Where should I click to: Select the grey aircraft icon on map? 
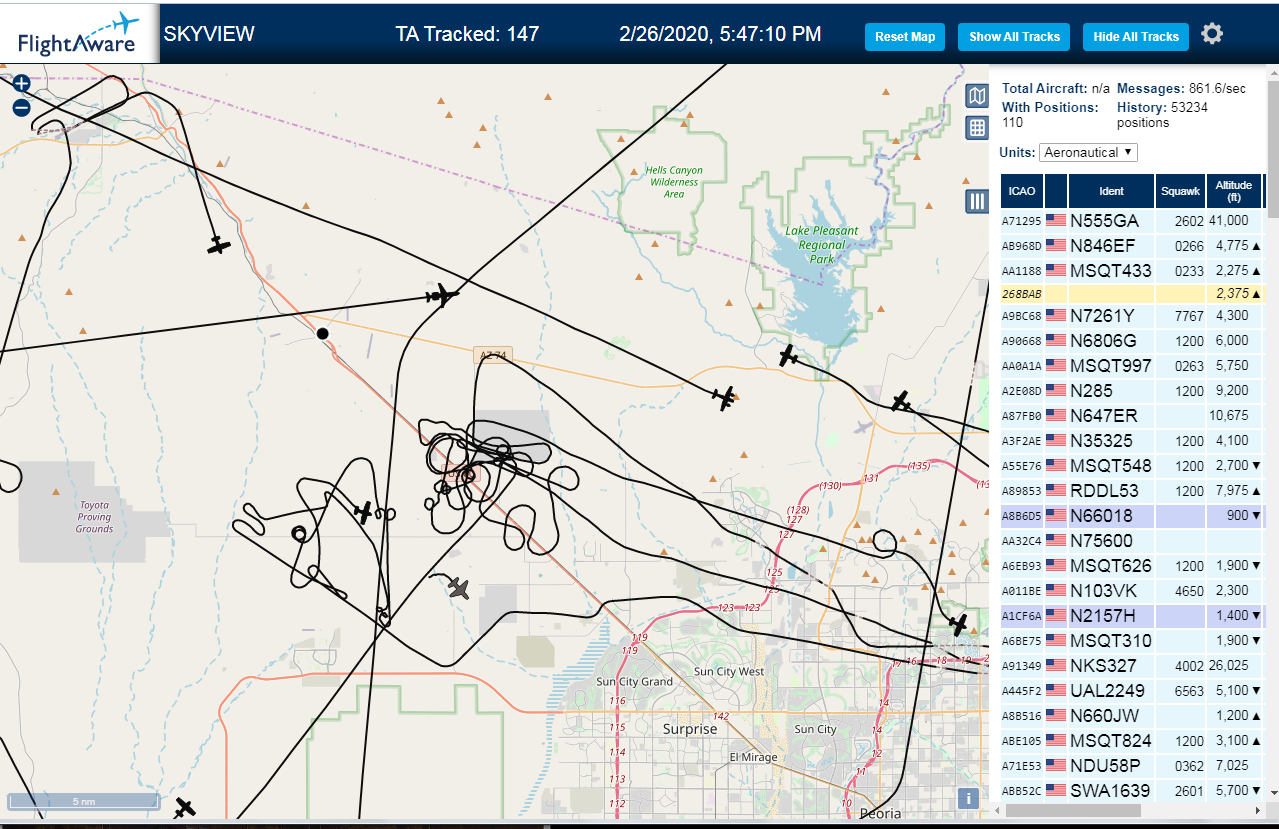coord(459,588)
